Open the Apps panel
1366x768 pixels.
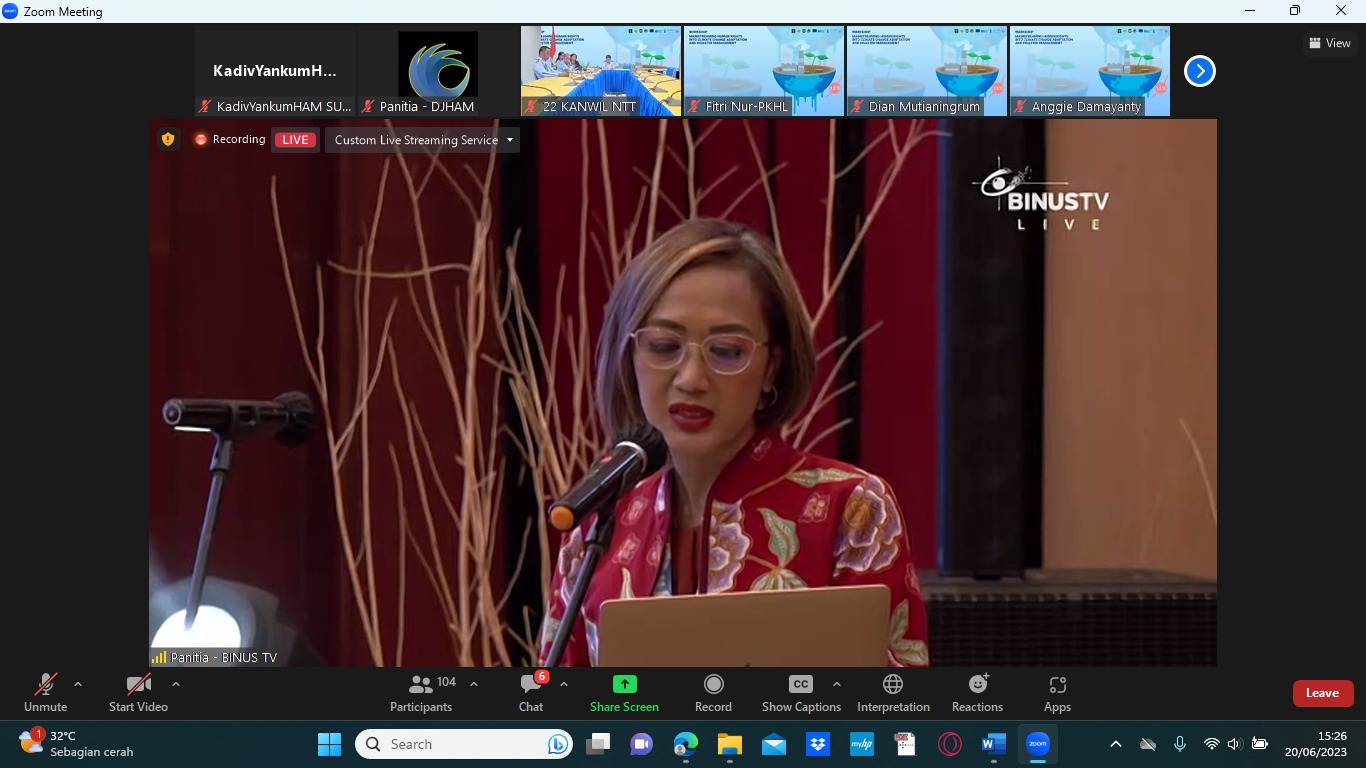1057,685
